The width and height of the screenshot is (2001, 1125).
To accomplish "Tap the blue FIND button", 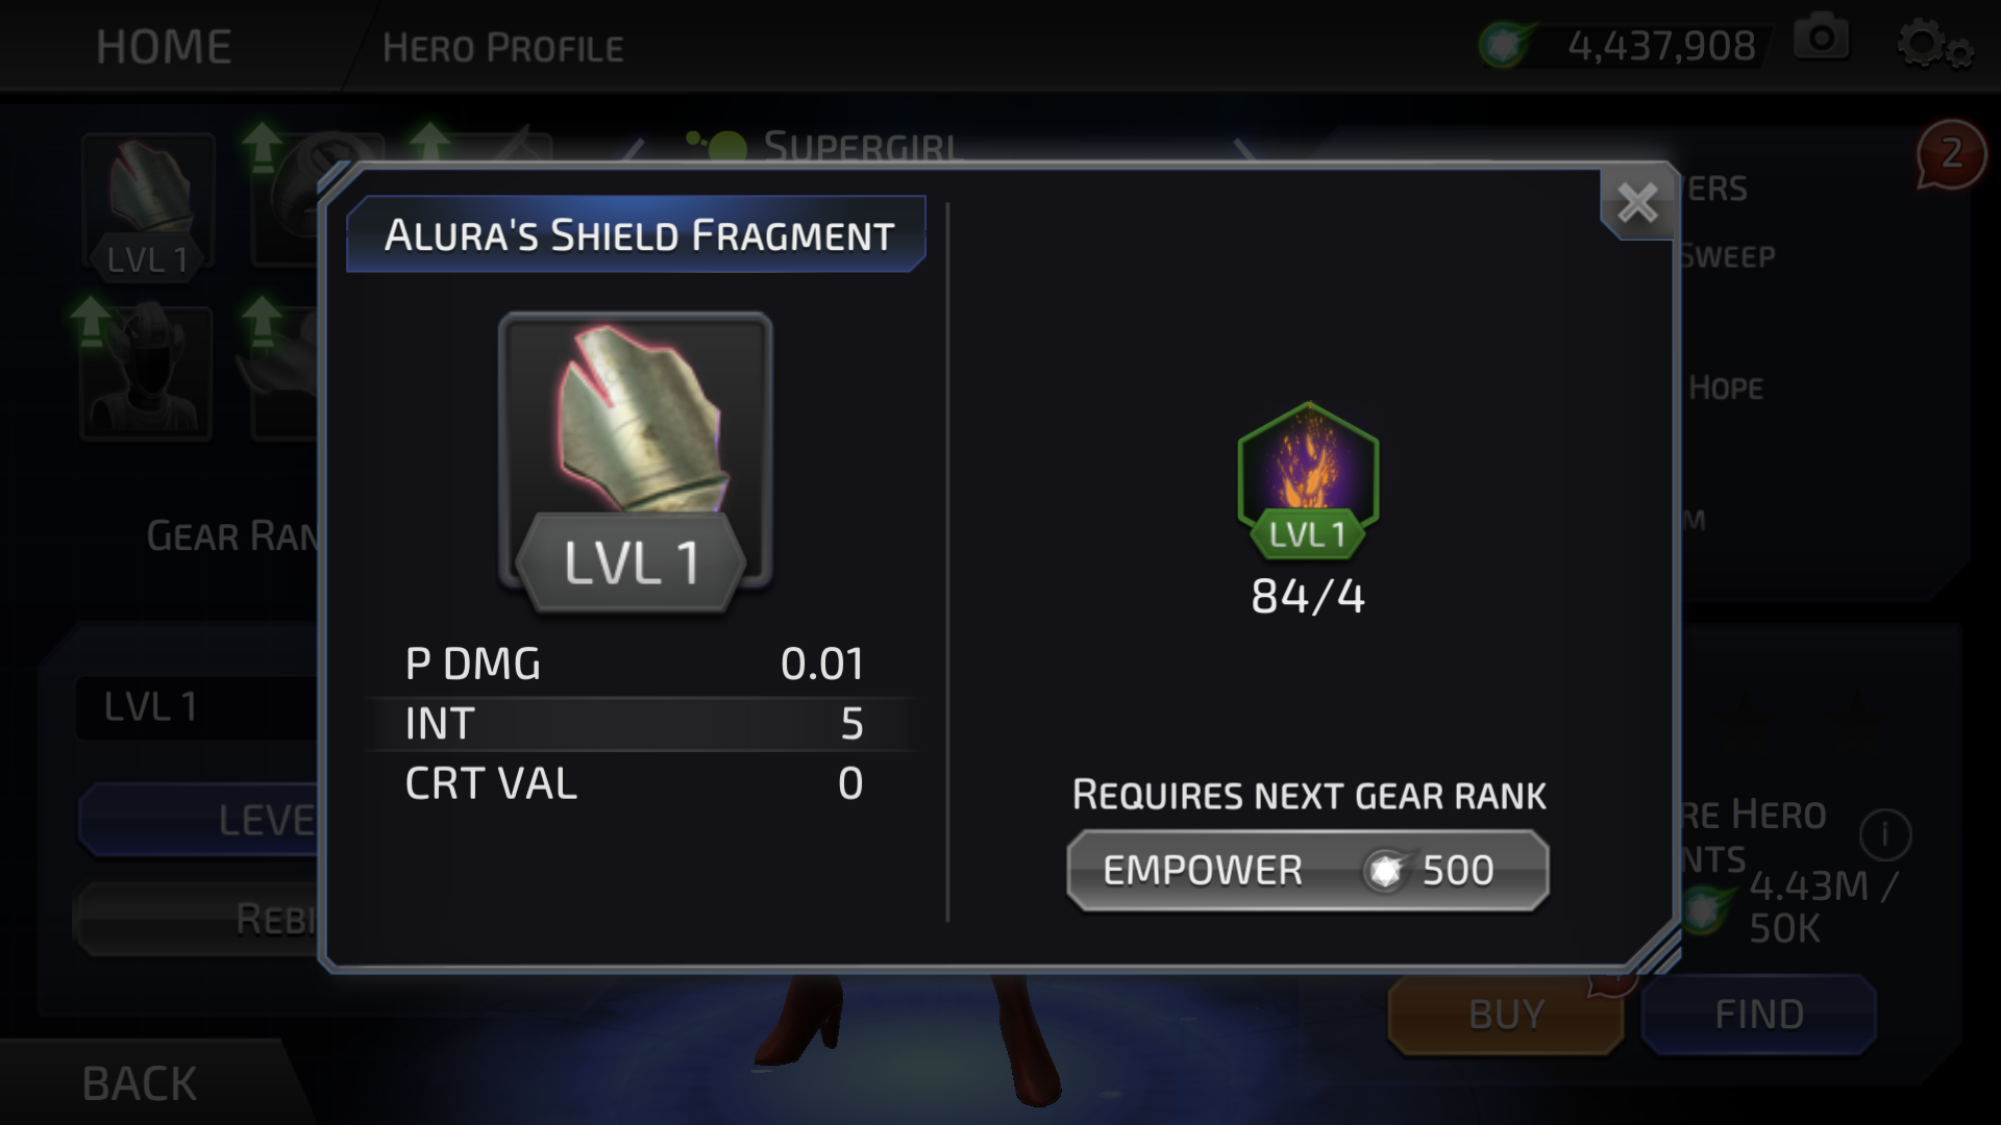I will coord(1759,1014).
